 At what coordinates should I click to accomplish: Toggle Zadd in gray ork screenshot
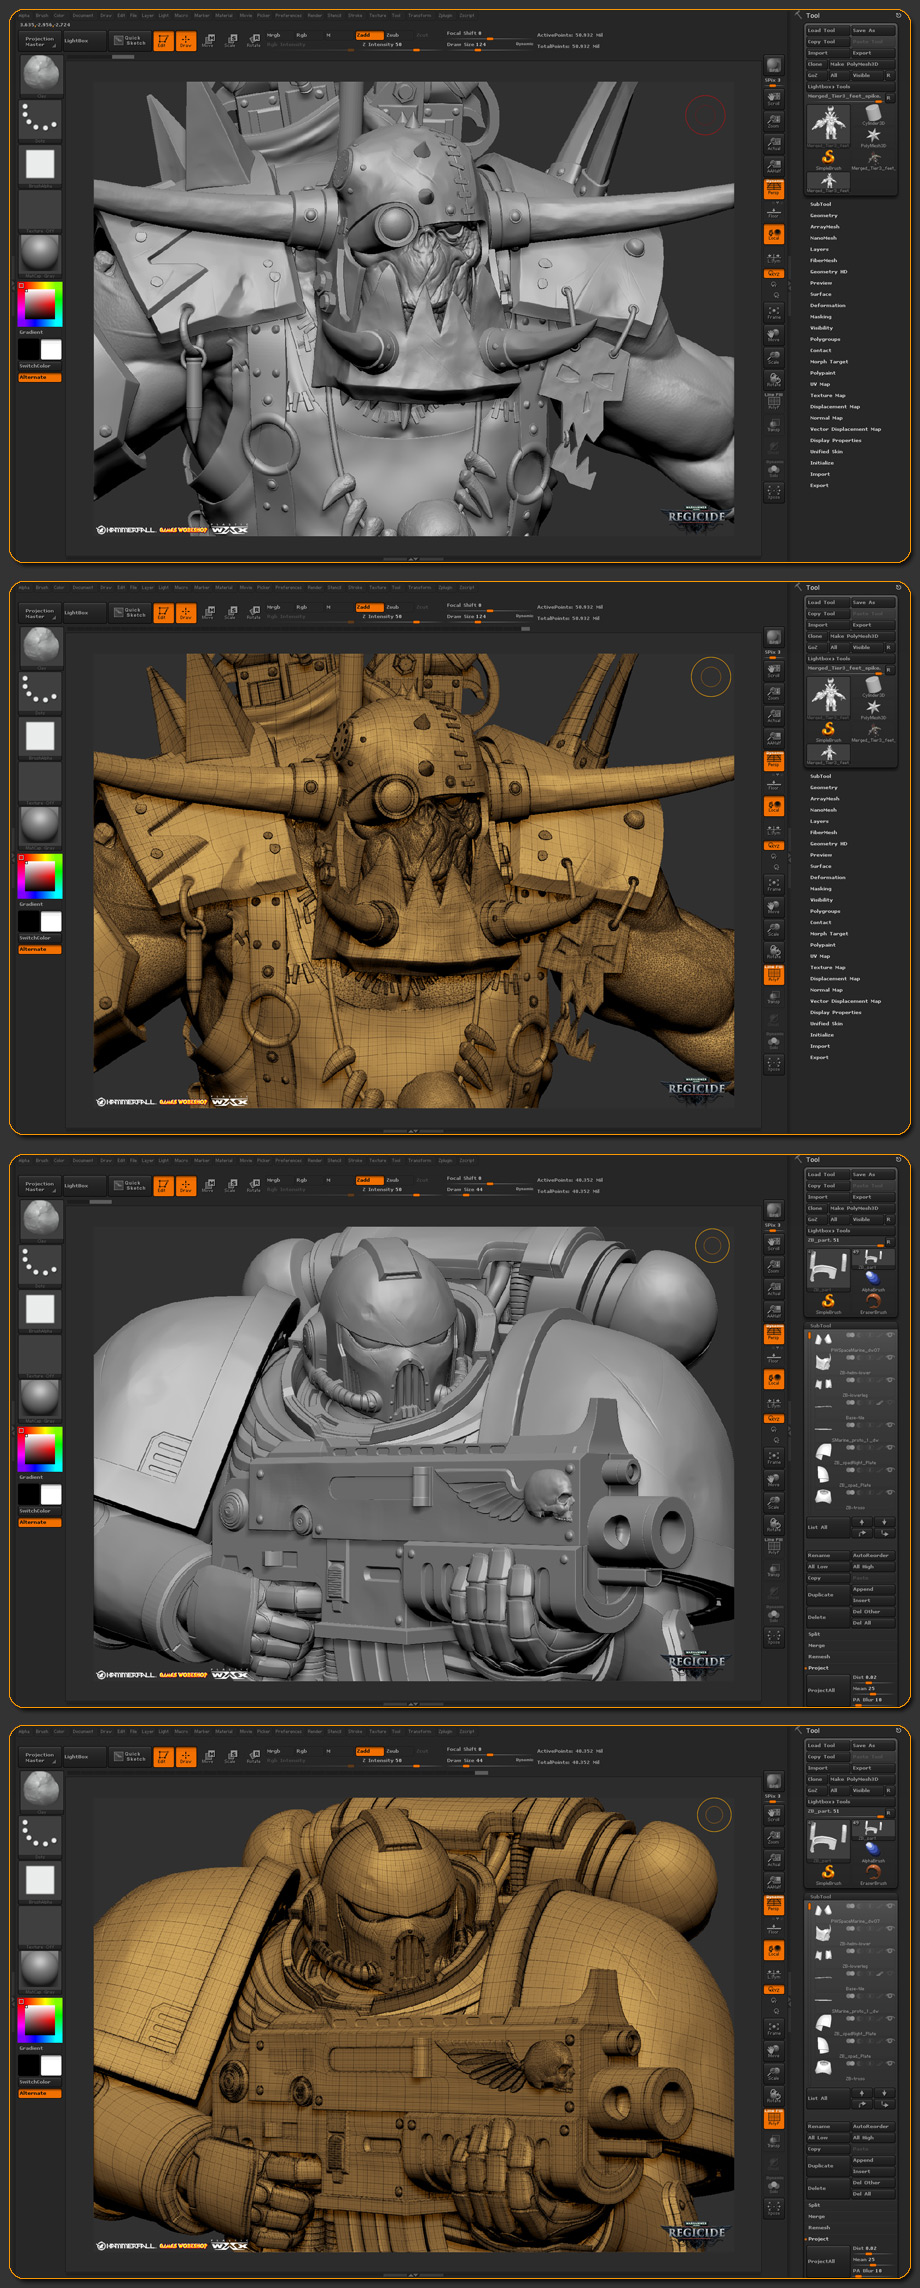(x=369, y=35)
